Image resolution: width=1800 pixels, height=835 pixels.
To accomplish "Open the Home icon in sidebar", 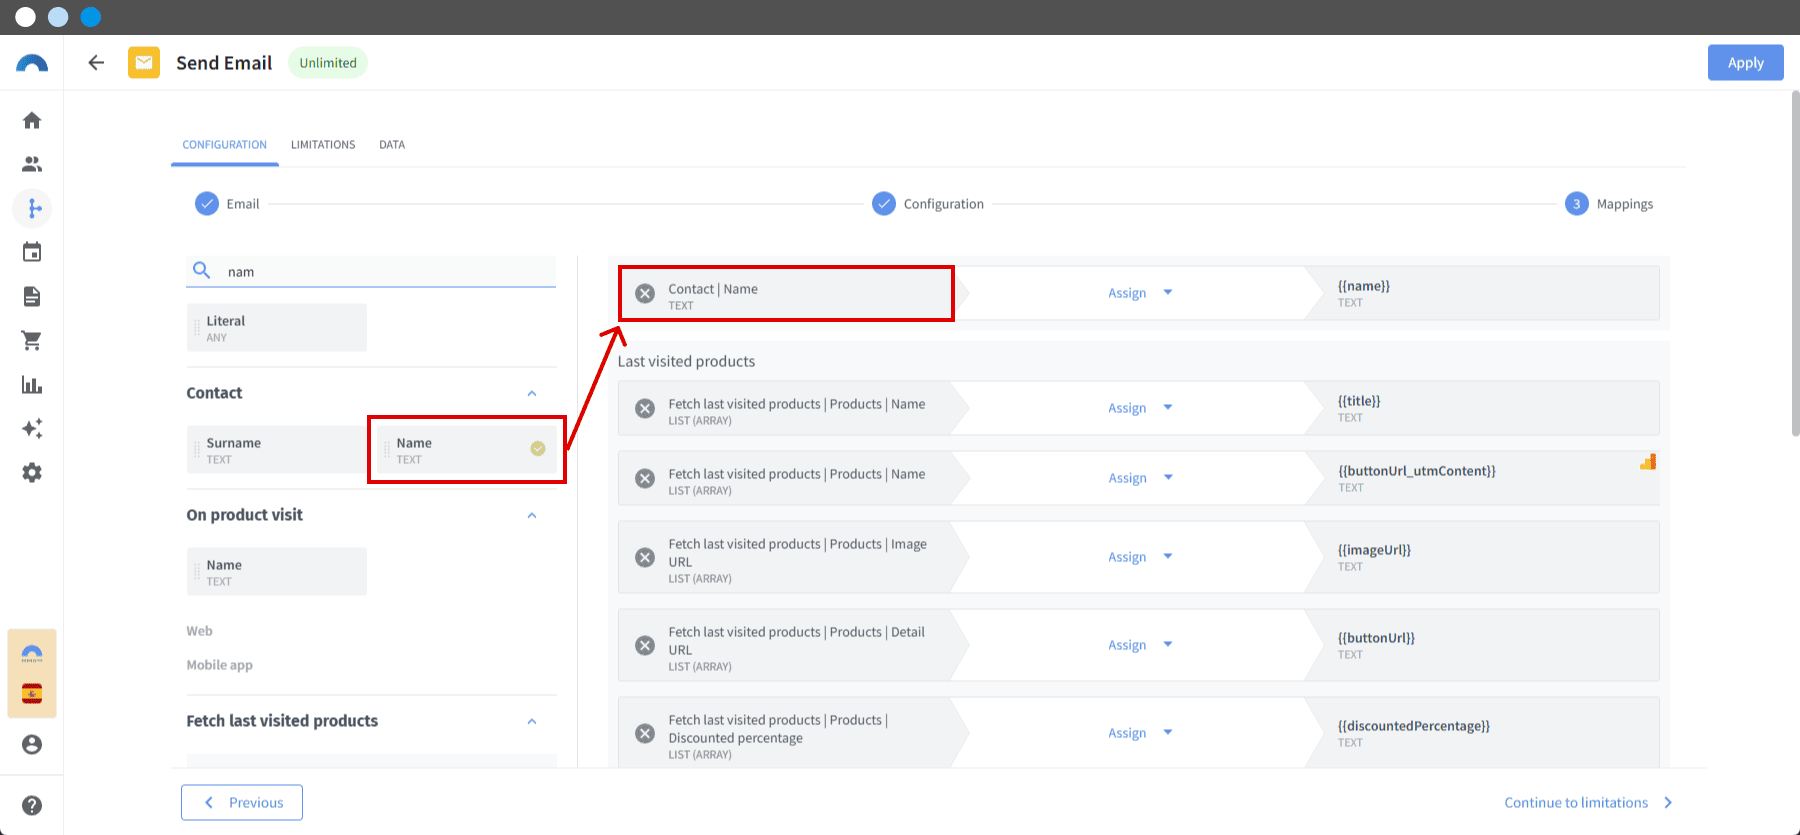I will [x=32, y=121].
